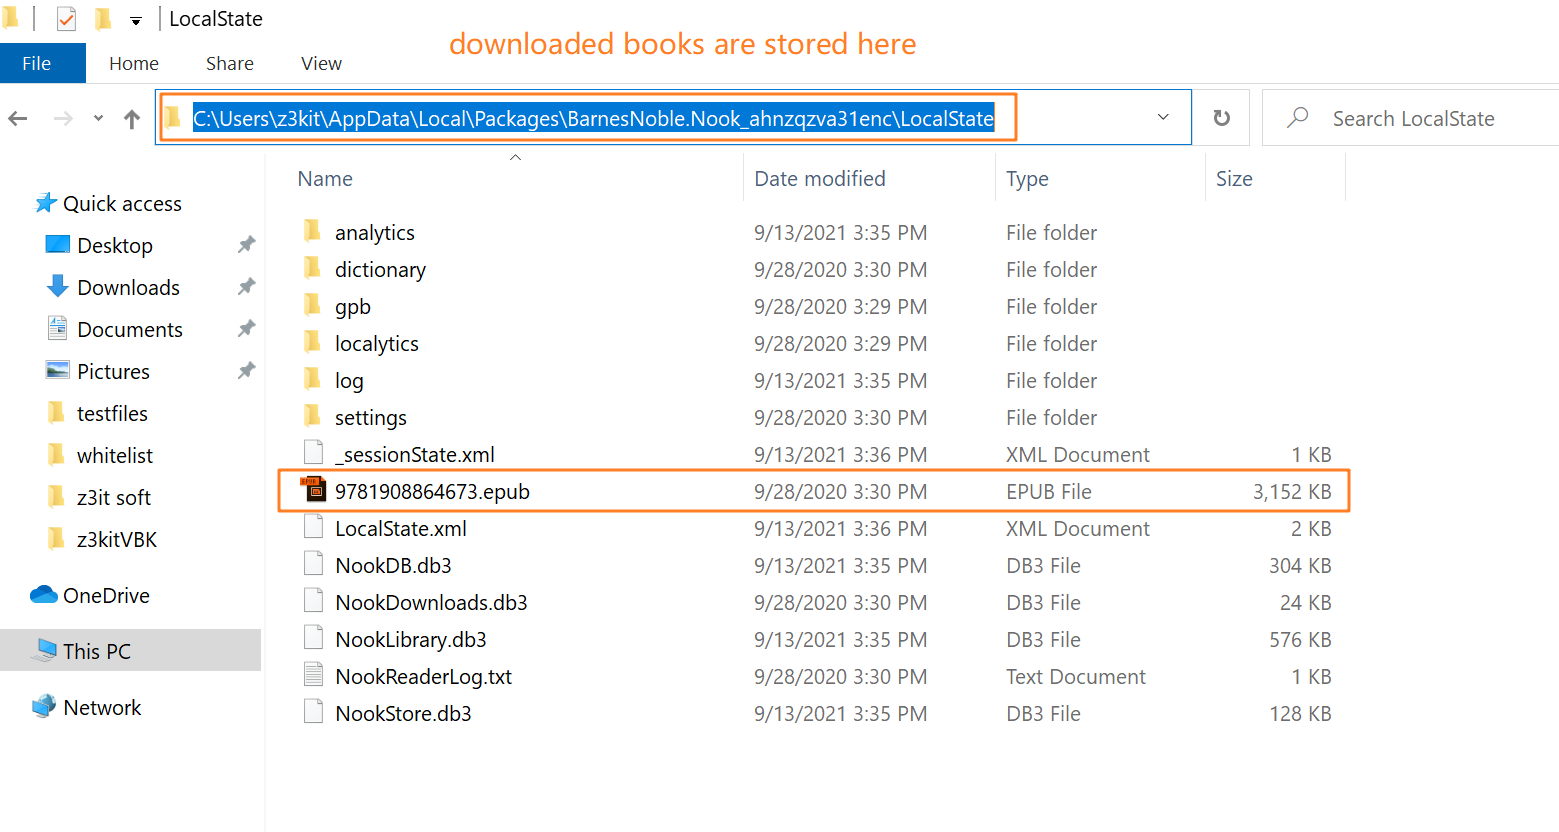Select the log folder icon

[x=312, y=380]
